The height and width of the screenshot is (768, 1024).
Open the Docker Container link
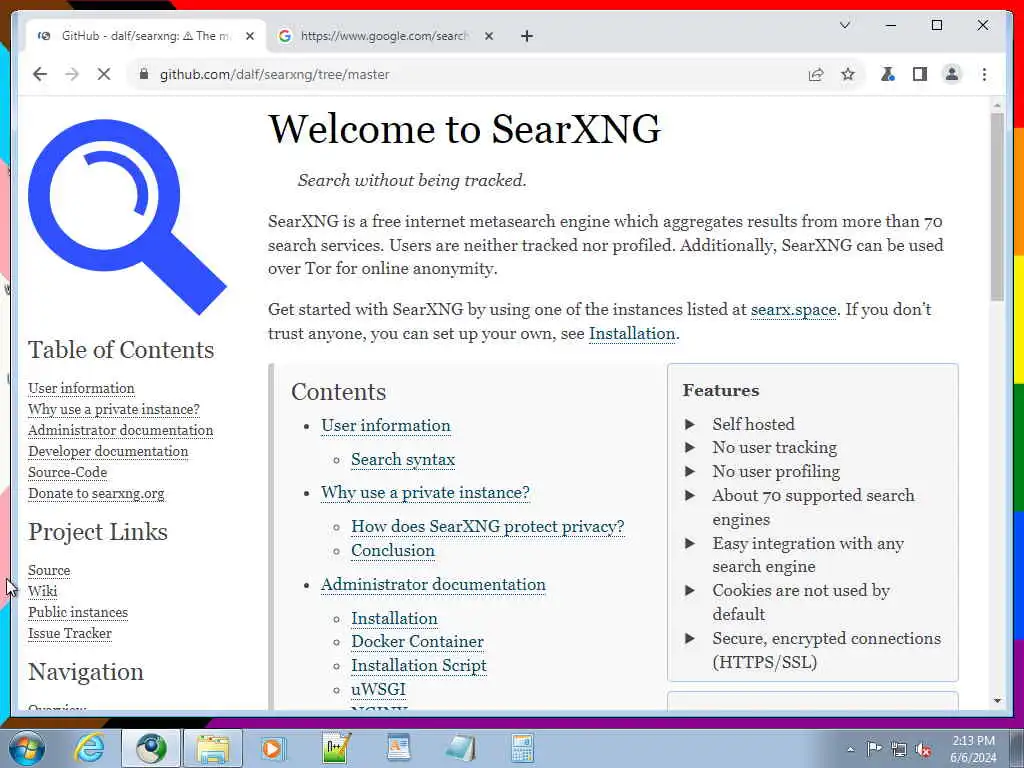coord(417,642)
